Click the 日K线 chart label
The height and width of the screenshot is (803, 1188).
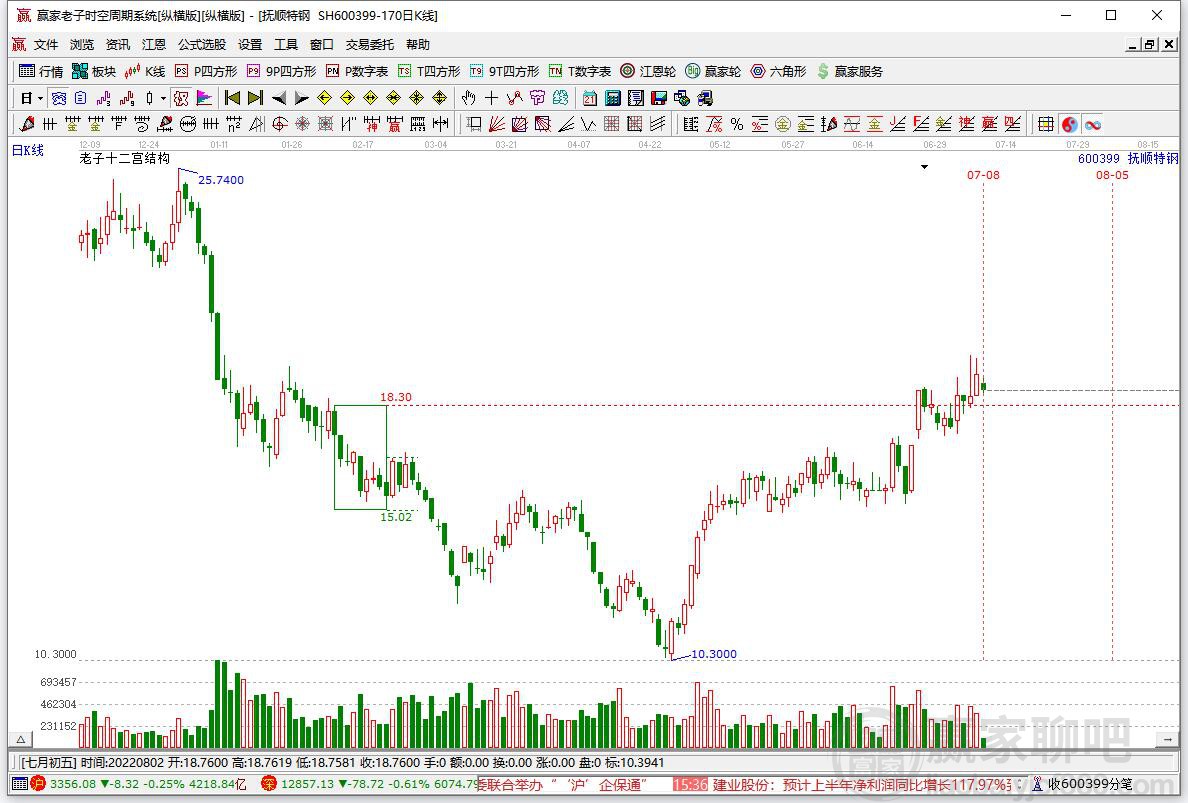28,150
